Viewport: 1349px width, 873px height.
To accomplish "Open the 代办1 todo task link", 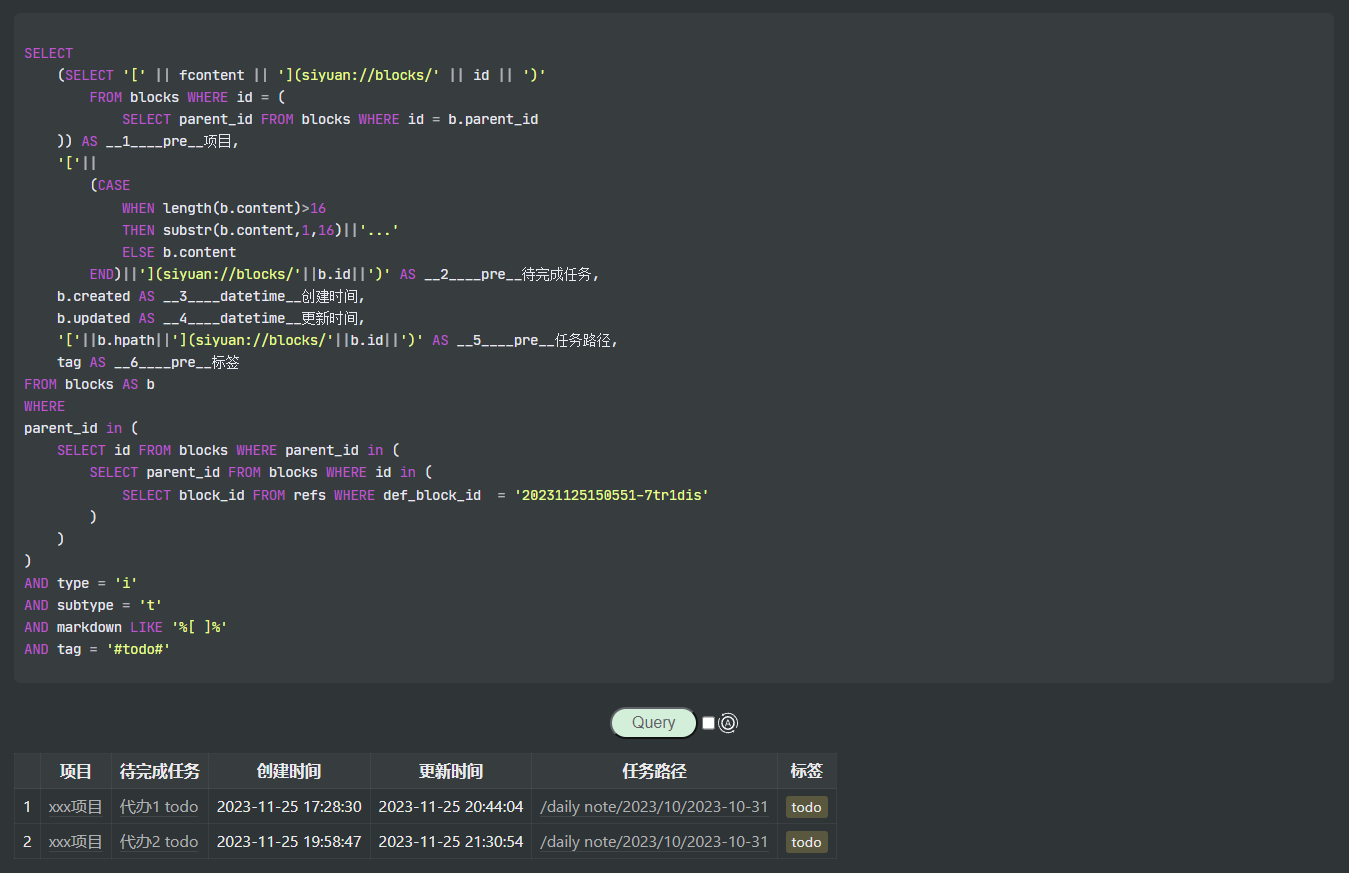I will click(159, 806).
